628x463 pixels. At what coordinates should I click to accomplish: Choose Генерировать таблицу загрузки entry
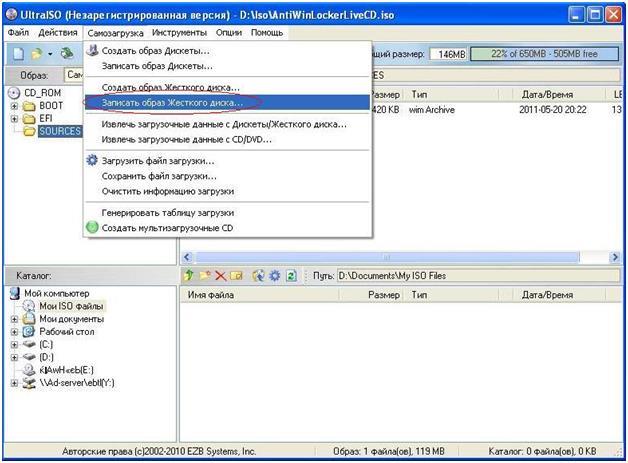point(227,213)
